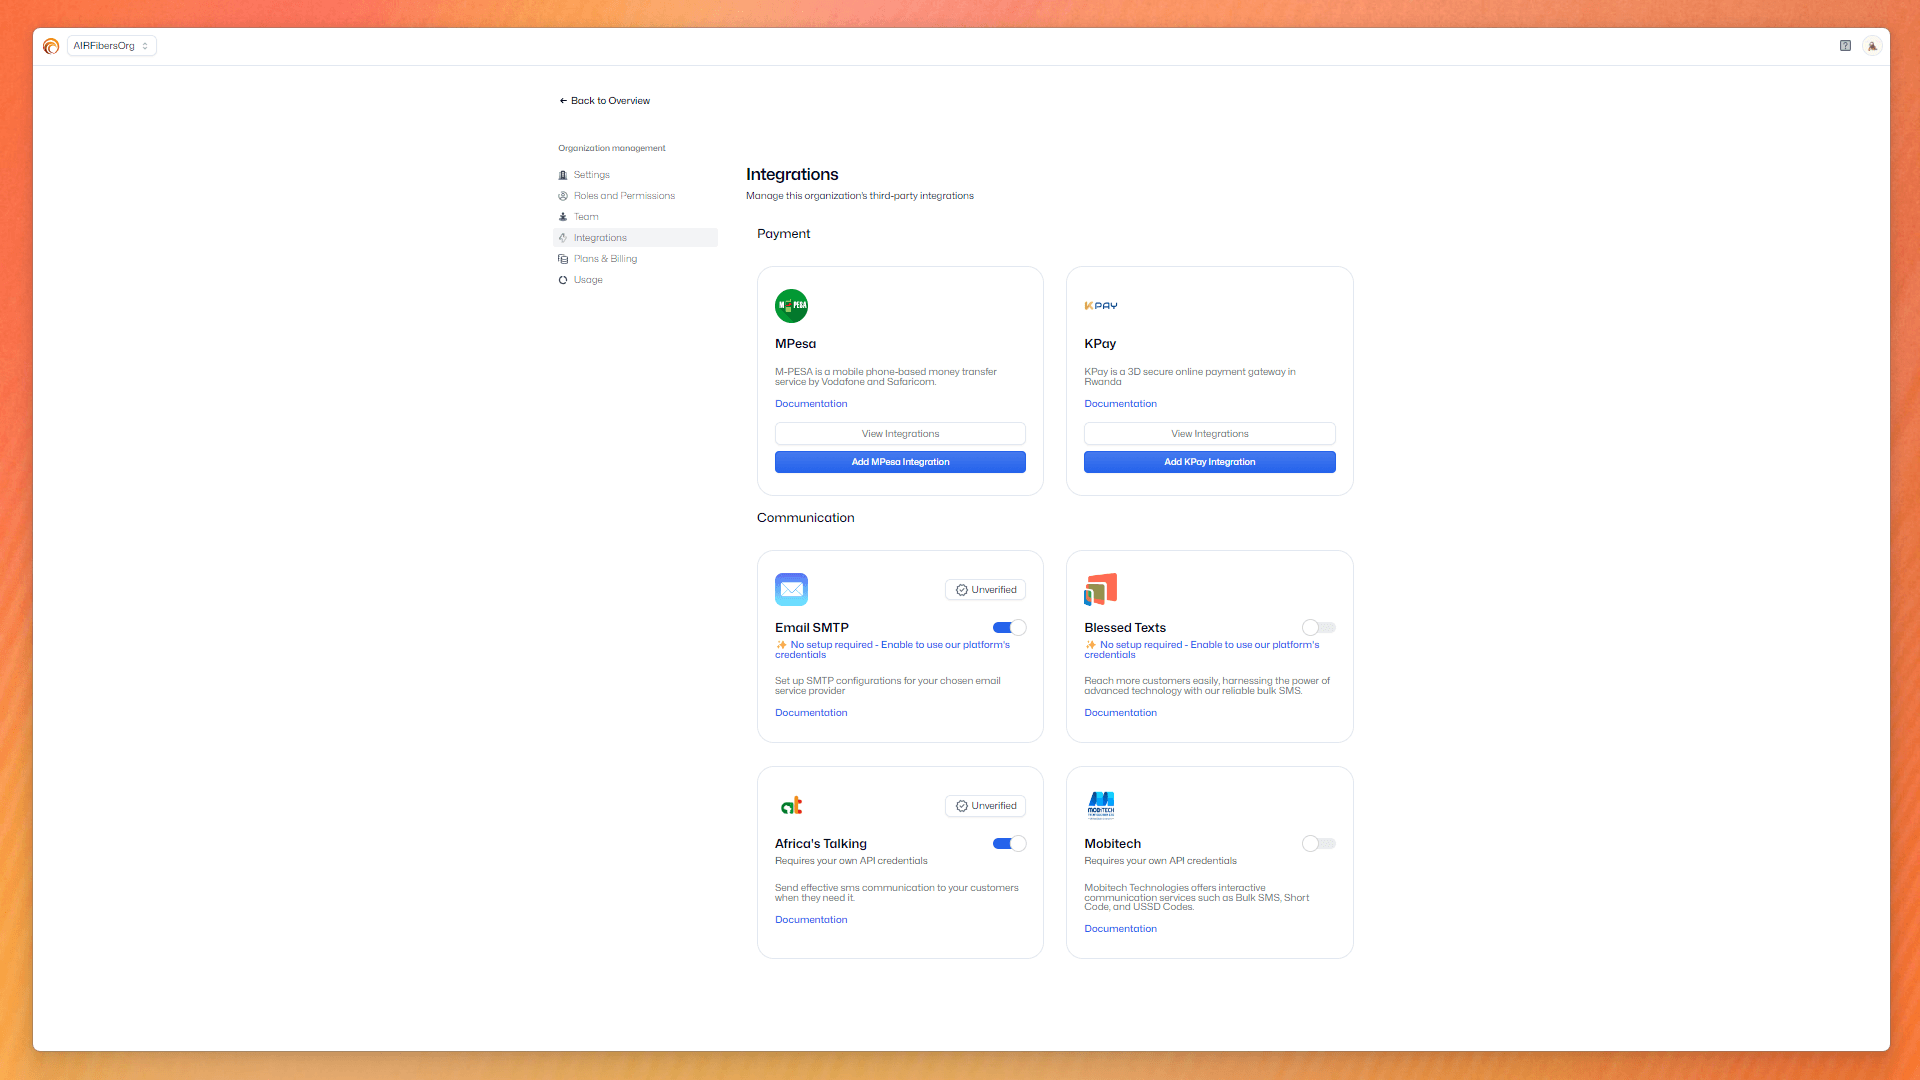
Task: Click the Email SMTP envelope icon
Action: pos(791,589)
